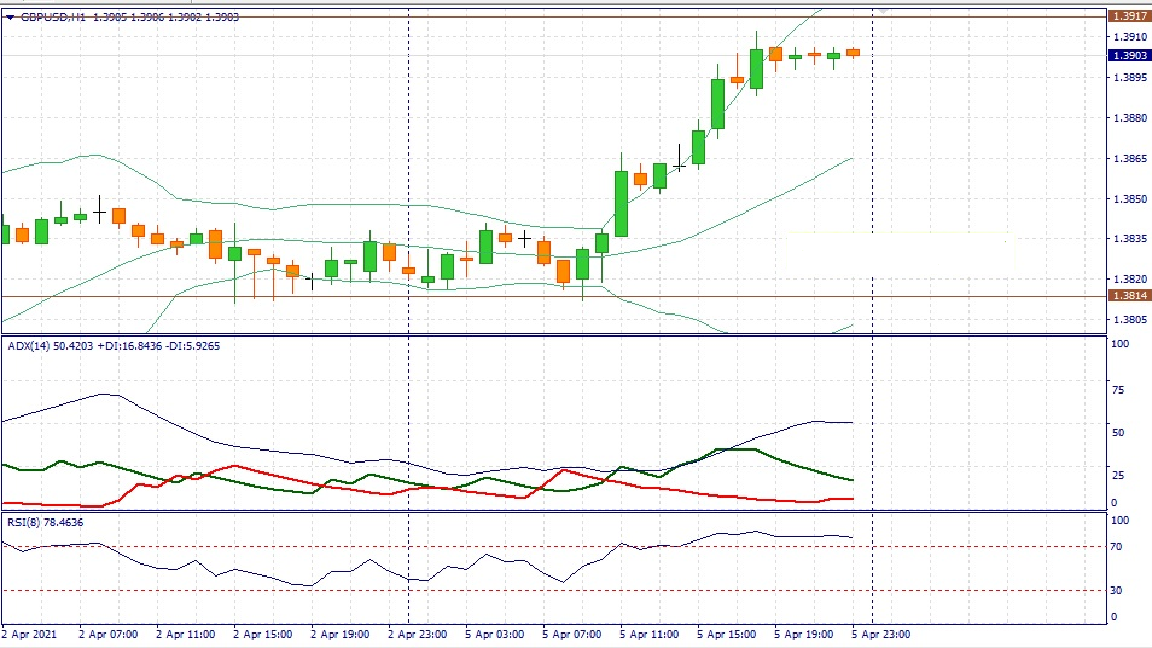Click the gray chart shift marker at top
1152x648 pixels.
883,11
